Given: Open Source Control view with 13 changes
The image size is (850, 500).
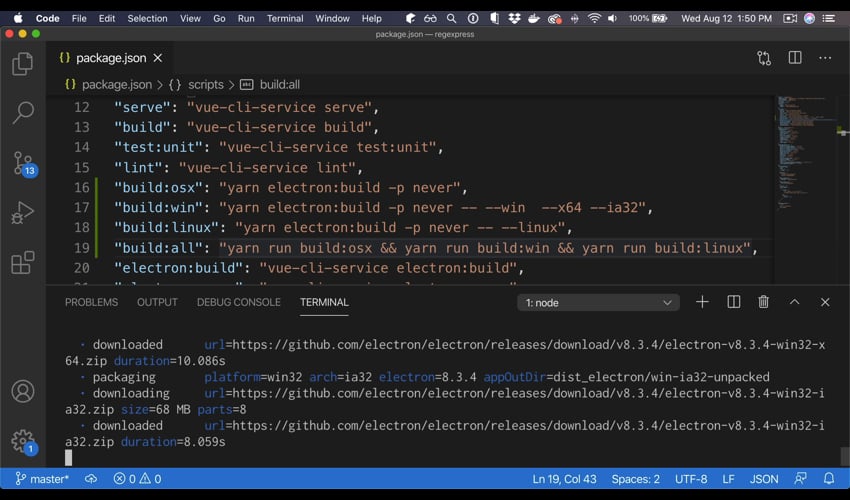Looking at the screenshot, I should 24,163.
